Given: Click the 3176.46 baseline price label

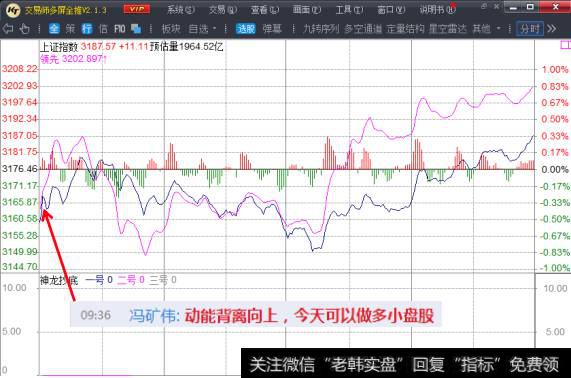Looking at the screenshot, I should pyautogui.click(x=20, y=169).
